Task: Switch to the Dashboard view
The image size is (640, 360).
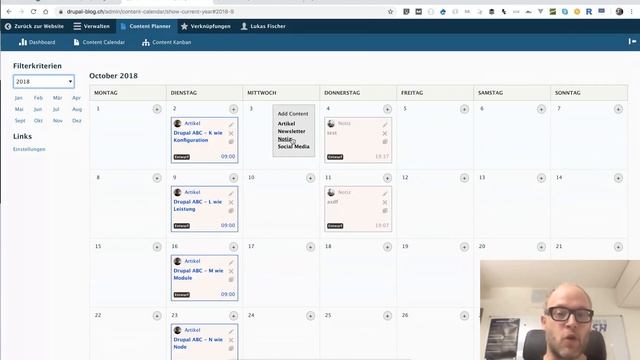Action: (37, 42)
